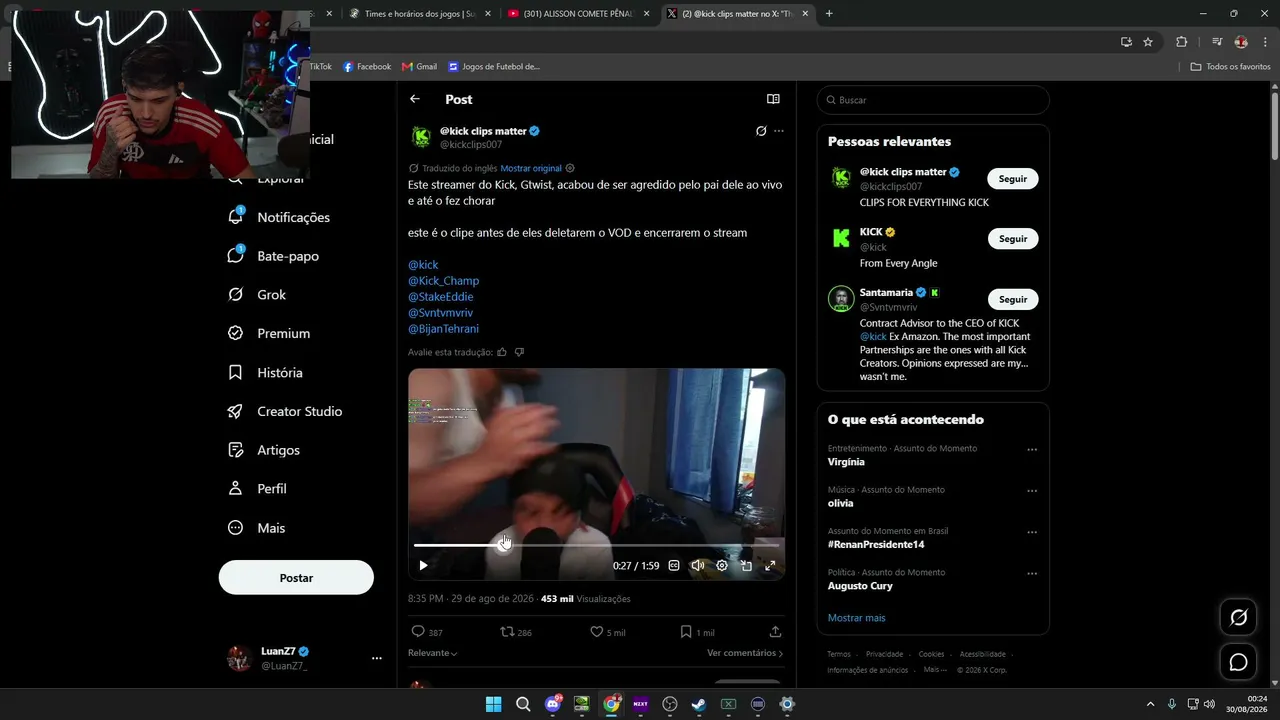Viewport: 1280px width, 720px height.
Task: Repost the post with 286 reposts
Action: point(516,632)
